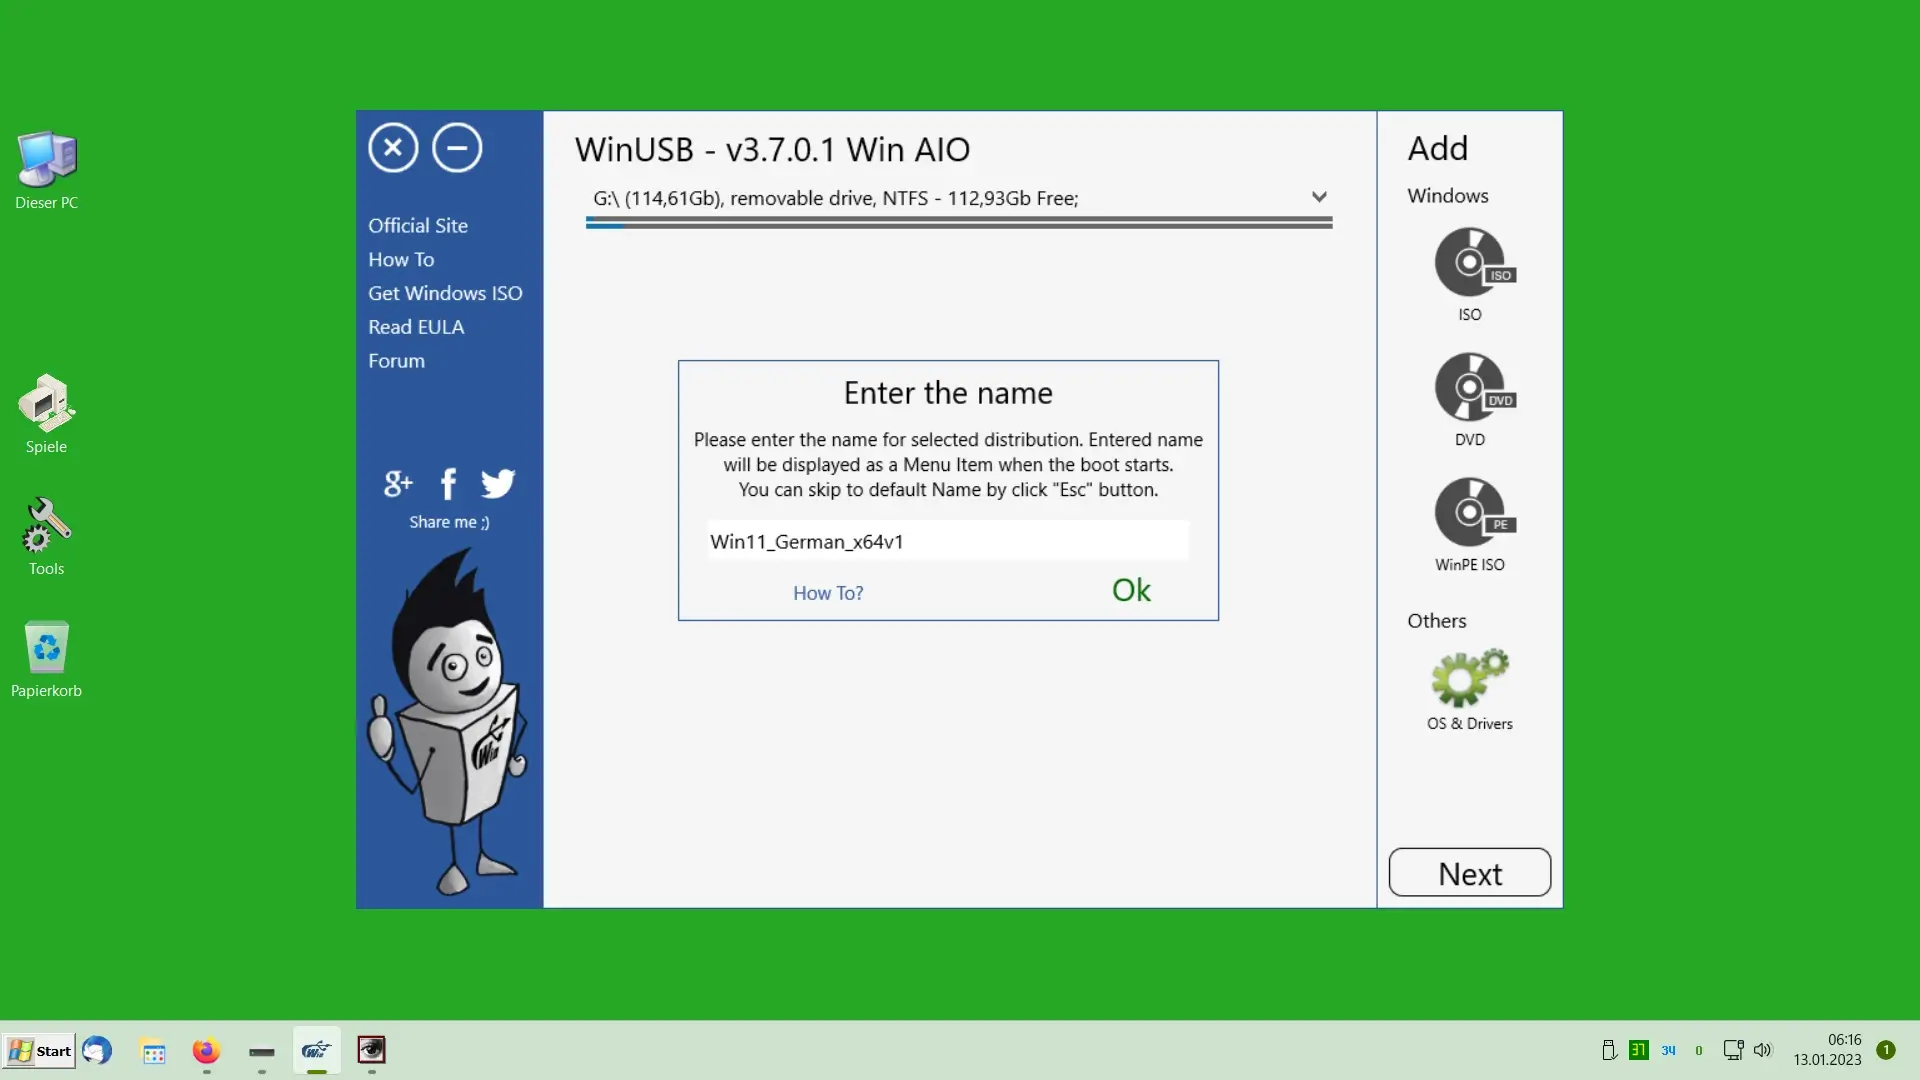Click the drive usage progress bar
This screenshot has width=1920, height=1080.
[x=959, y=225]
